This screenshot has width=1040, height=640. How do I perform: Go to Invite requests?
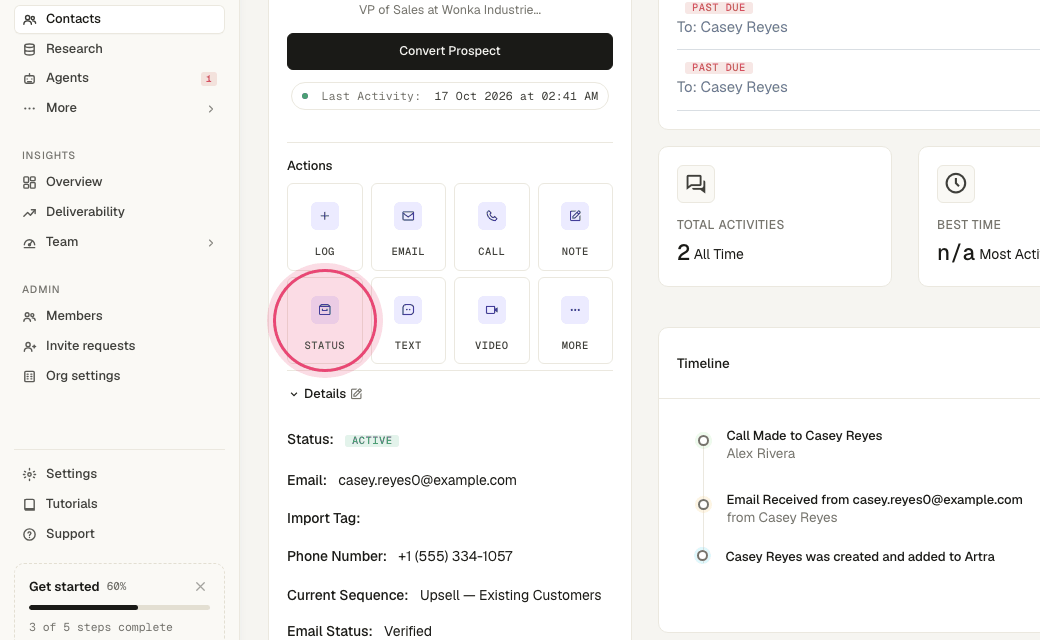pyautogui.click(x=119, y=346)
